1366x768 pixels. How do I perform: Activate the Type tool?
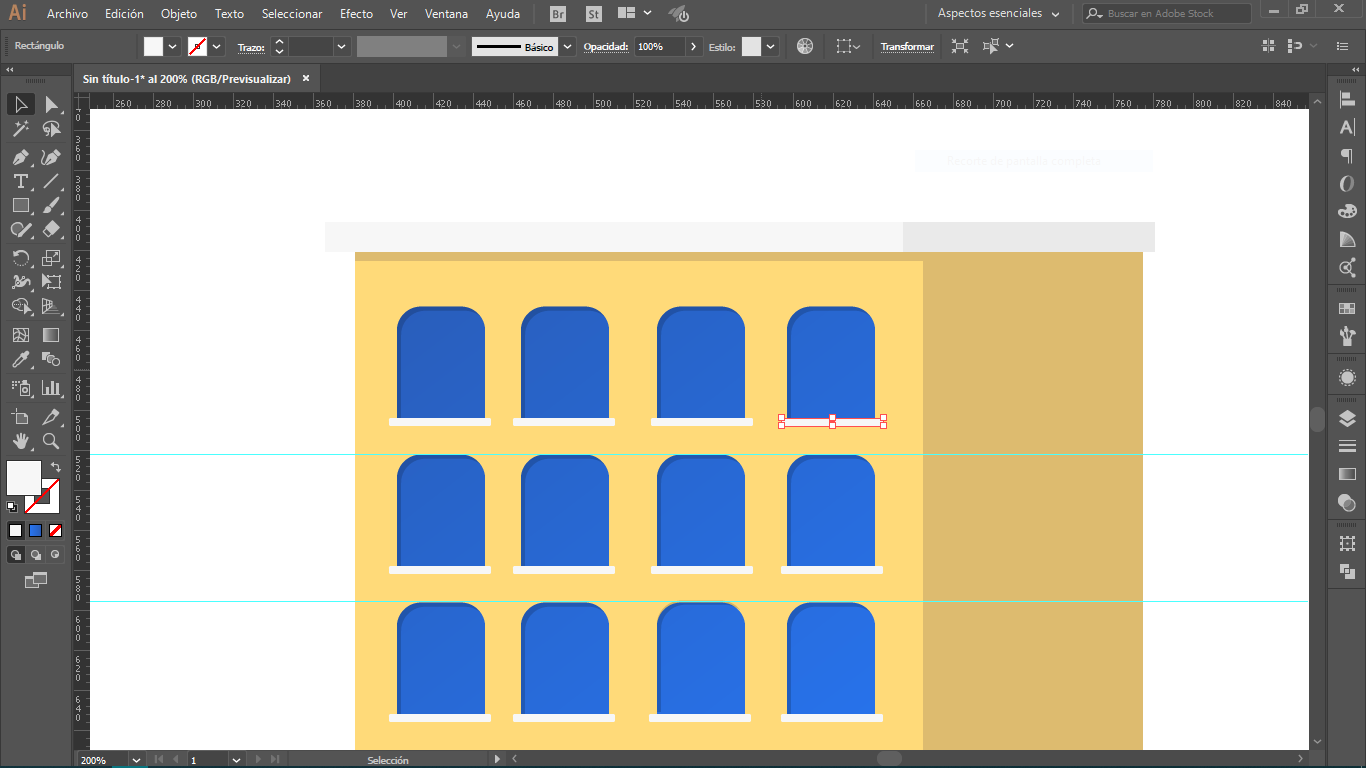20,181
